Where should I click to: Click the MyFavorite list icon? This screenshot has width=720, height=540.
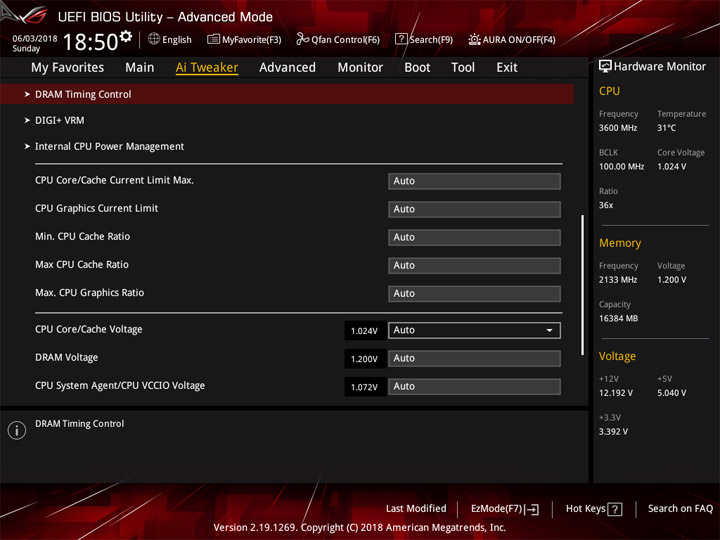(213, 39)
